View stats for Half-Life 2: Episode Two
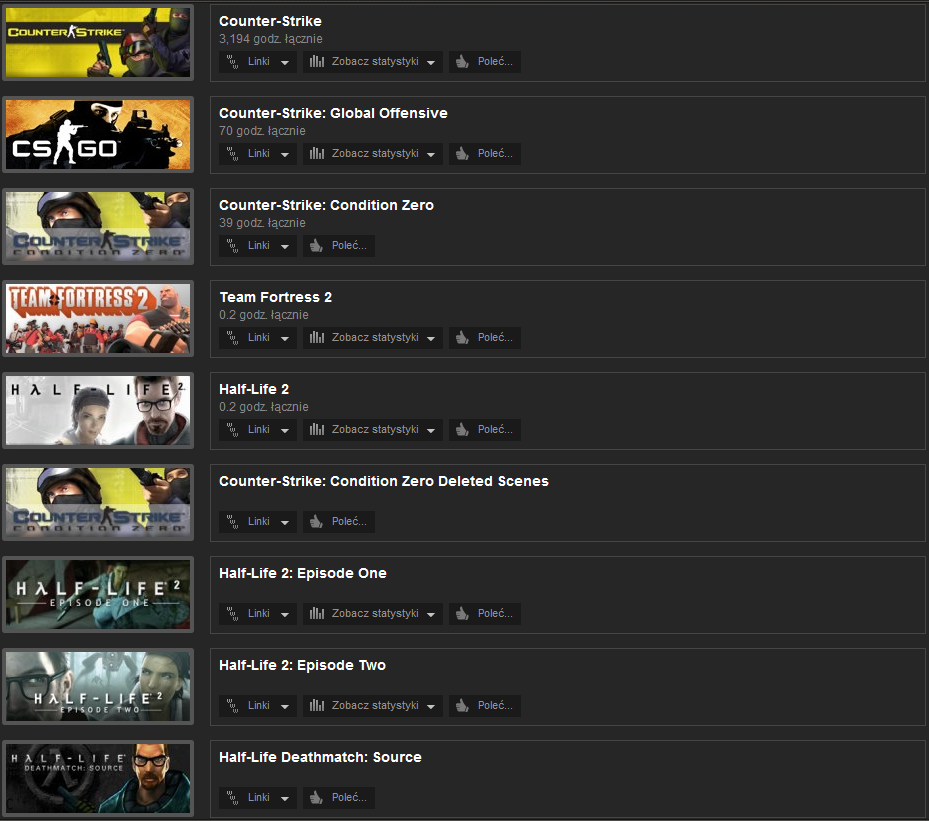The height and width of the screenshot is (821, 929). [x=373, y=705]
